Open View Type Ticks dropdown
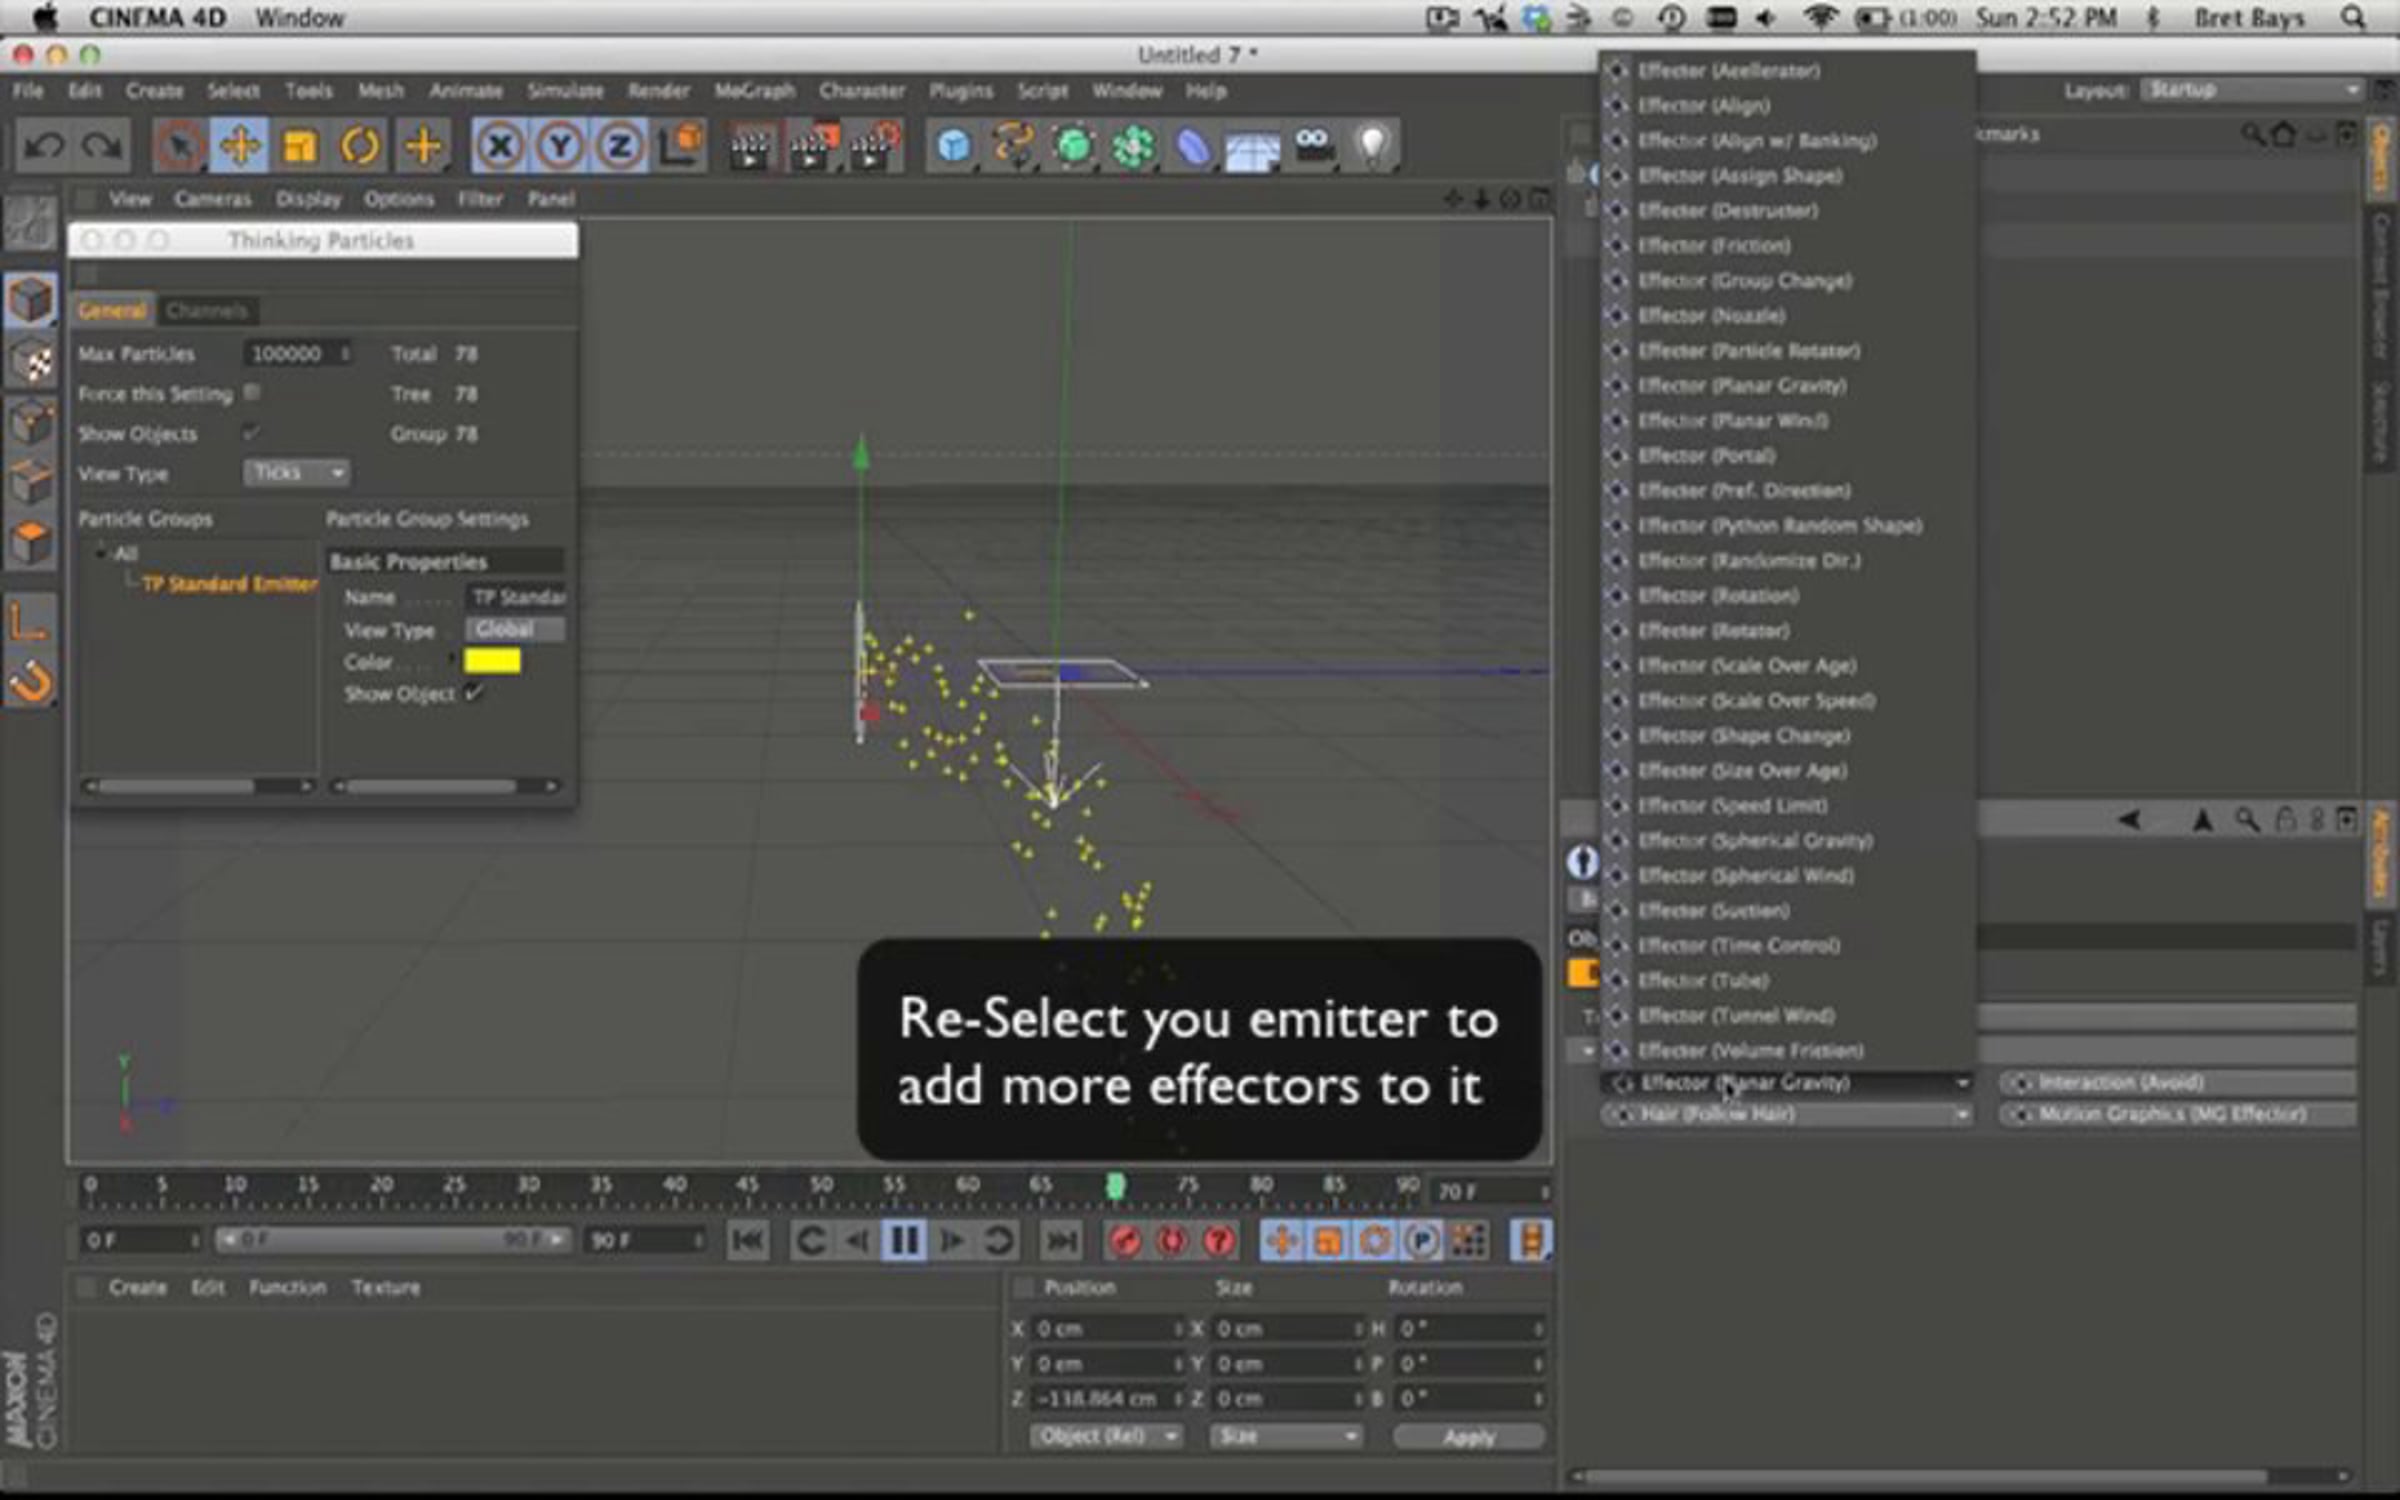The height and width of the screenshot is (1500, 2400). [x=297, y=472]
